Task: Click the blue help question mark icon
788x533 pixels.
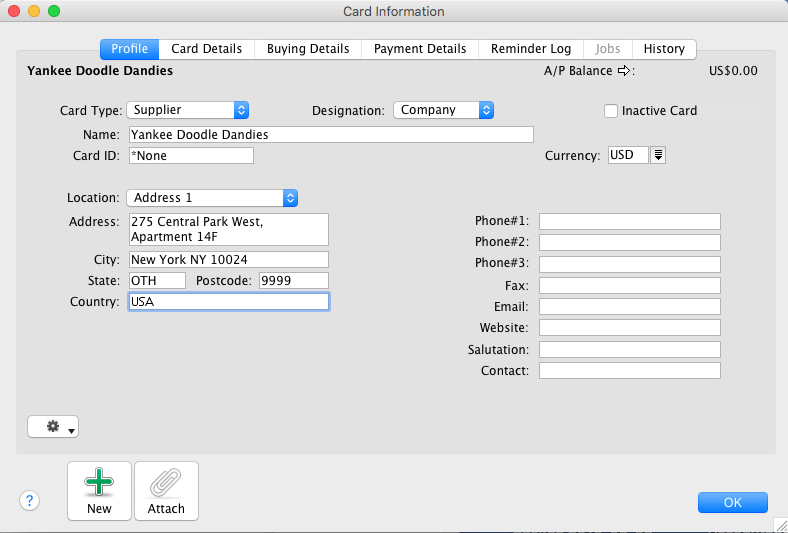Action: coord(30,501)
